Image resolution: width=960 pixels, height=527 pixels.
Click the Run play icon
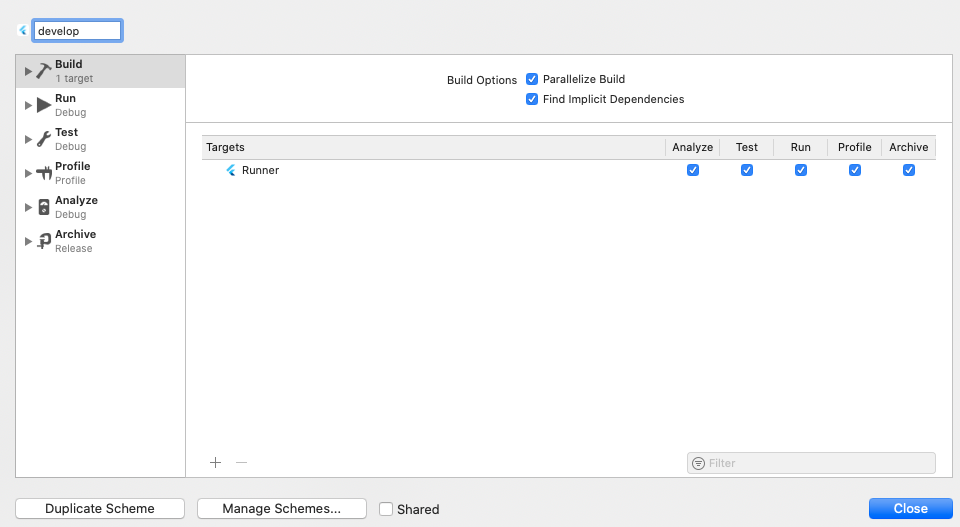(x=44, y=105)
